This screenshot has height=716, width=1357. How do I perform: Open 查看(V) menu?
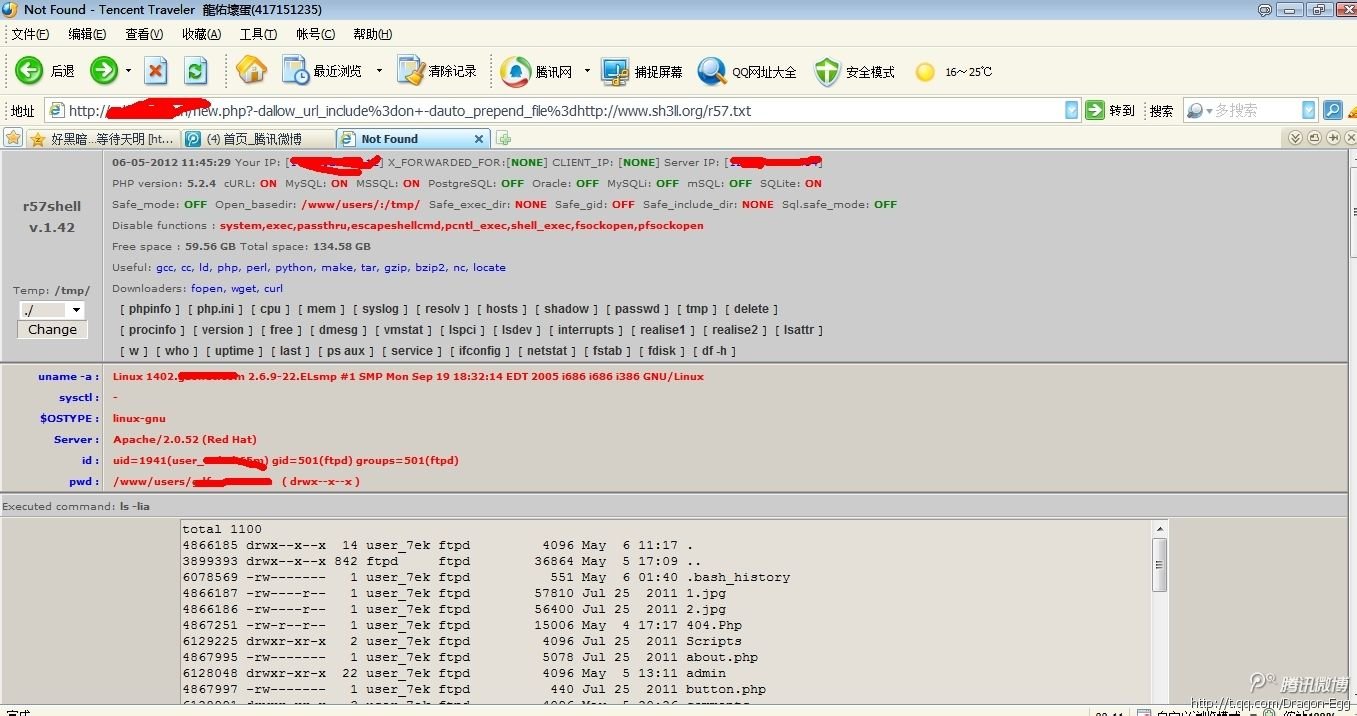[144, 34]
